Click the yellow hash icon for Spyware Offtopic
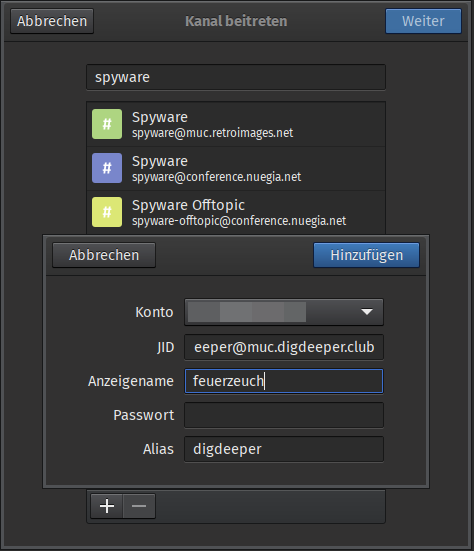The image size is (474, 551). coord(107,212)
